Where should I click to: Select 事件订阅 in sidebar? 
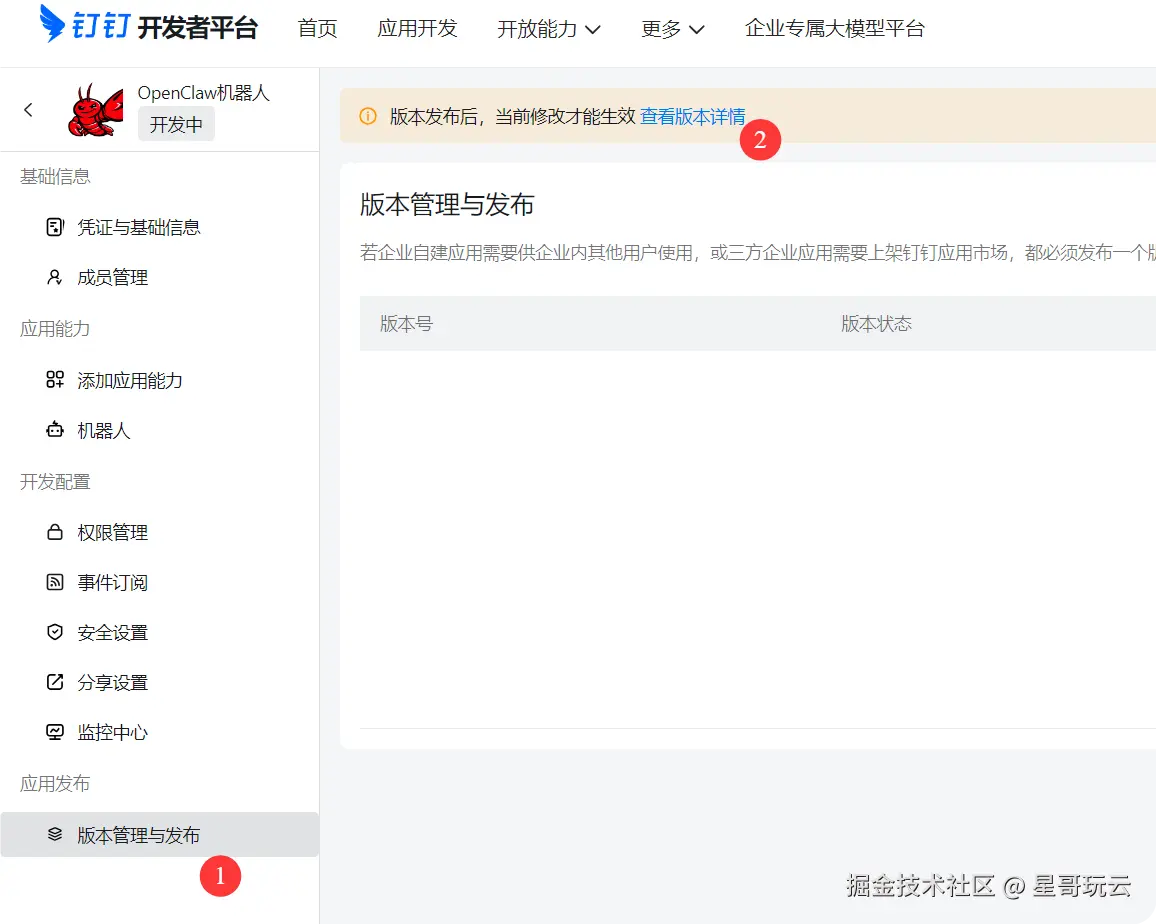113,583
